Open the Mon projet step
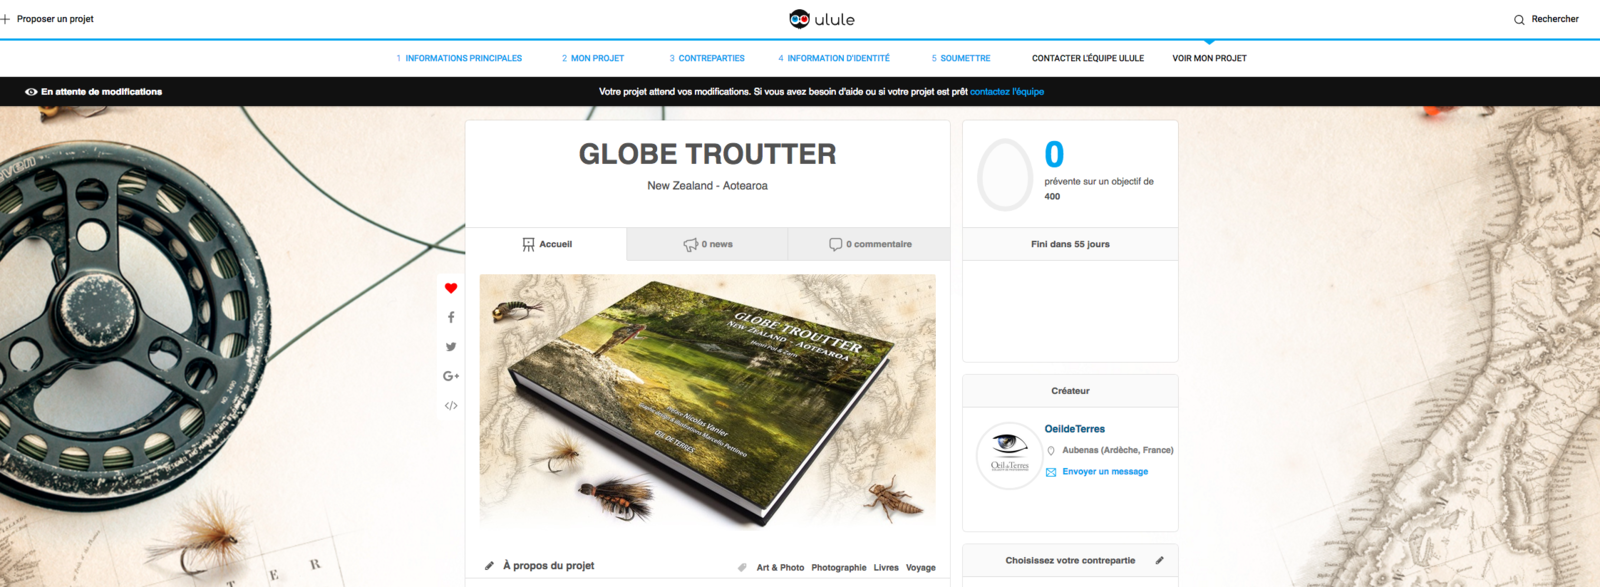The image size is (1600, 587). (x=593, y=58)
